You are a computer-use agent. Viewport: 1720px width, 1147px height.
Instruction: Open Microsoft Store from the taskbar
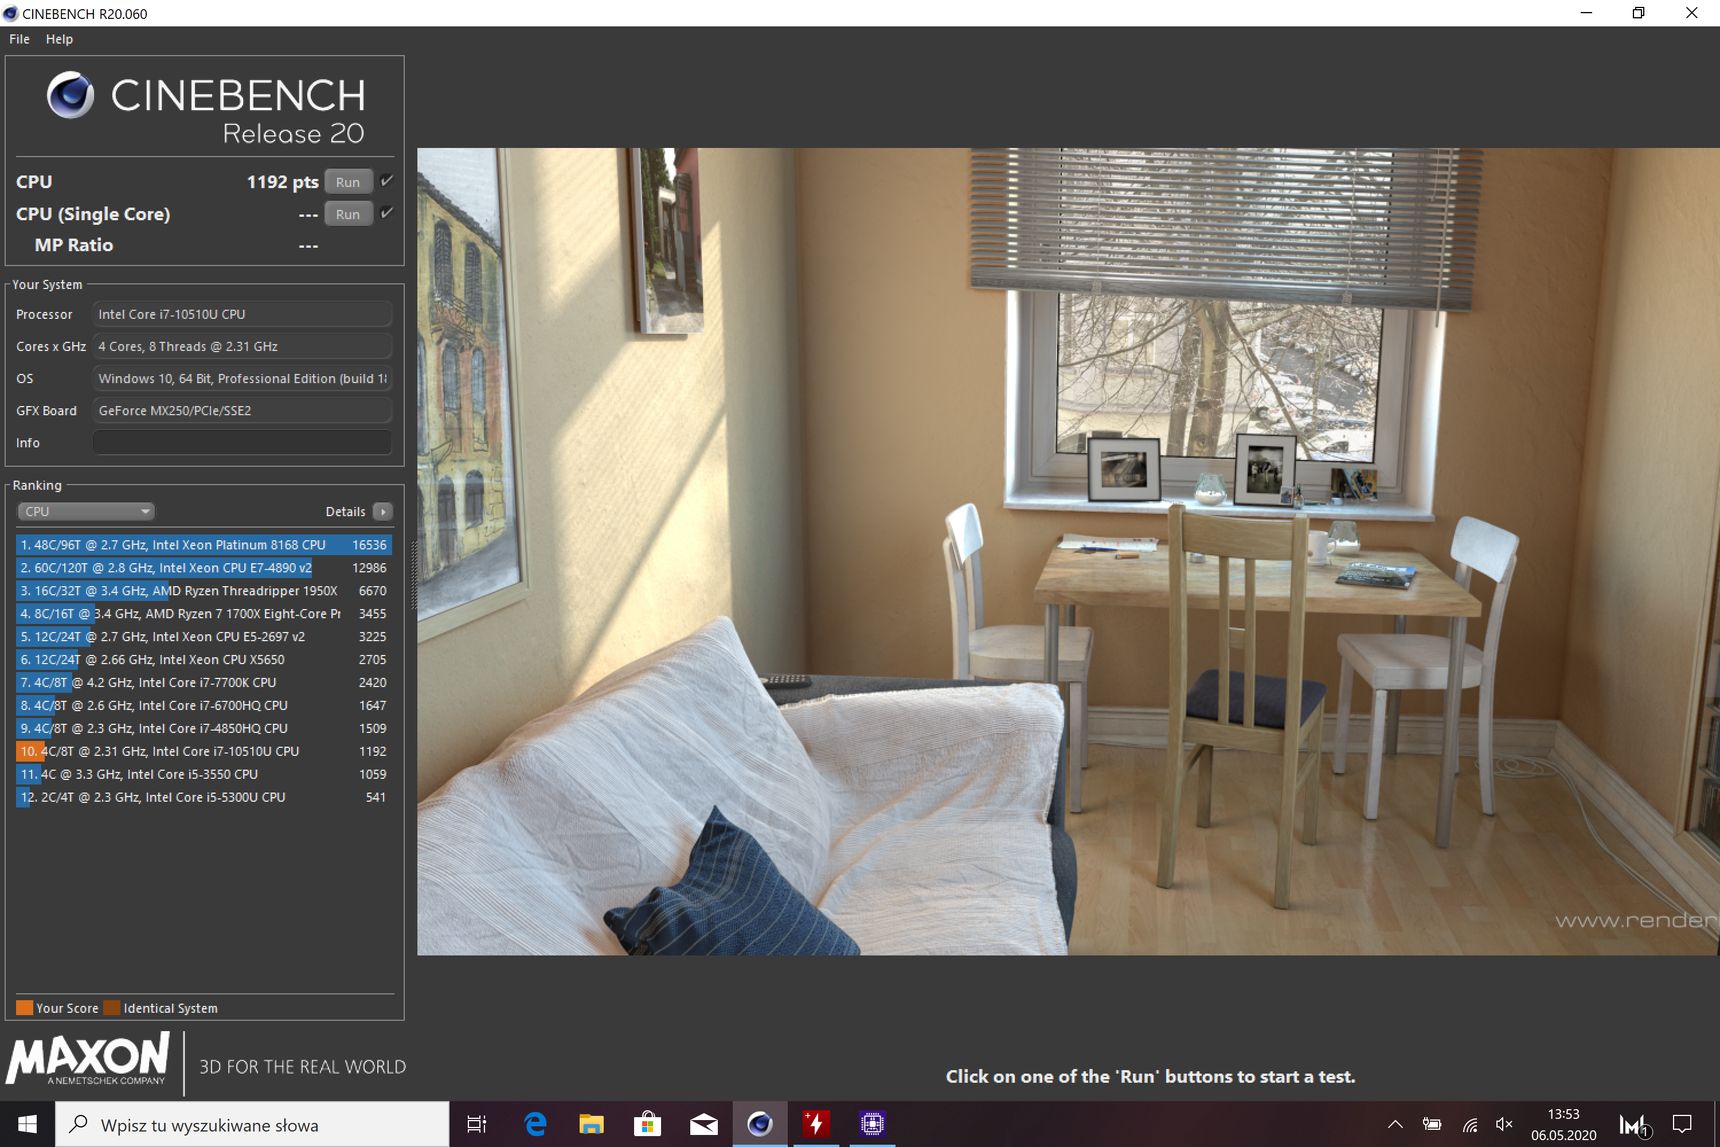(647, 1124)
